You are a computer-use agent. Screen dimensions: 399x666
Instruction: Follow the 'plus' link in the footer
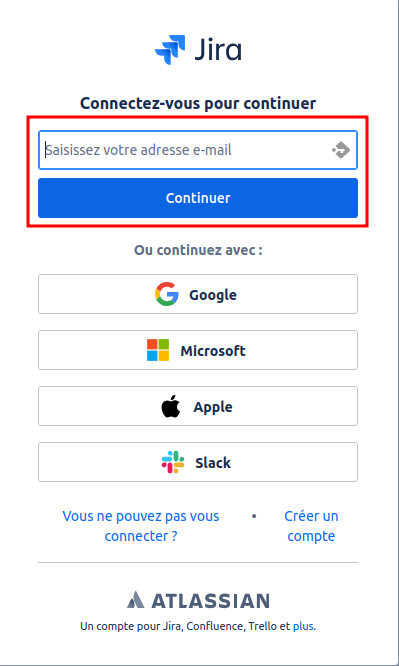point(303,626)
